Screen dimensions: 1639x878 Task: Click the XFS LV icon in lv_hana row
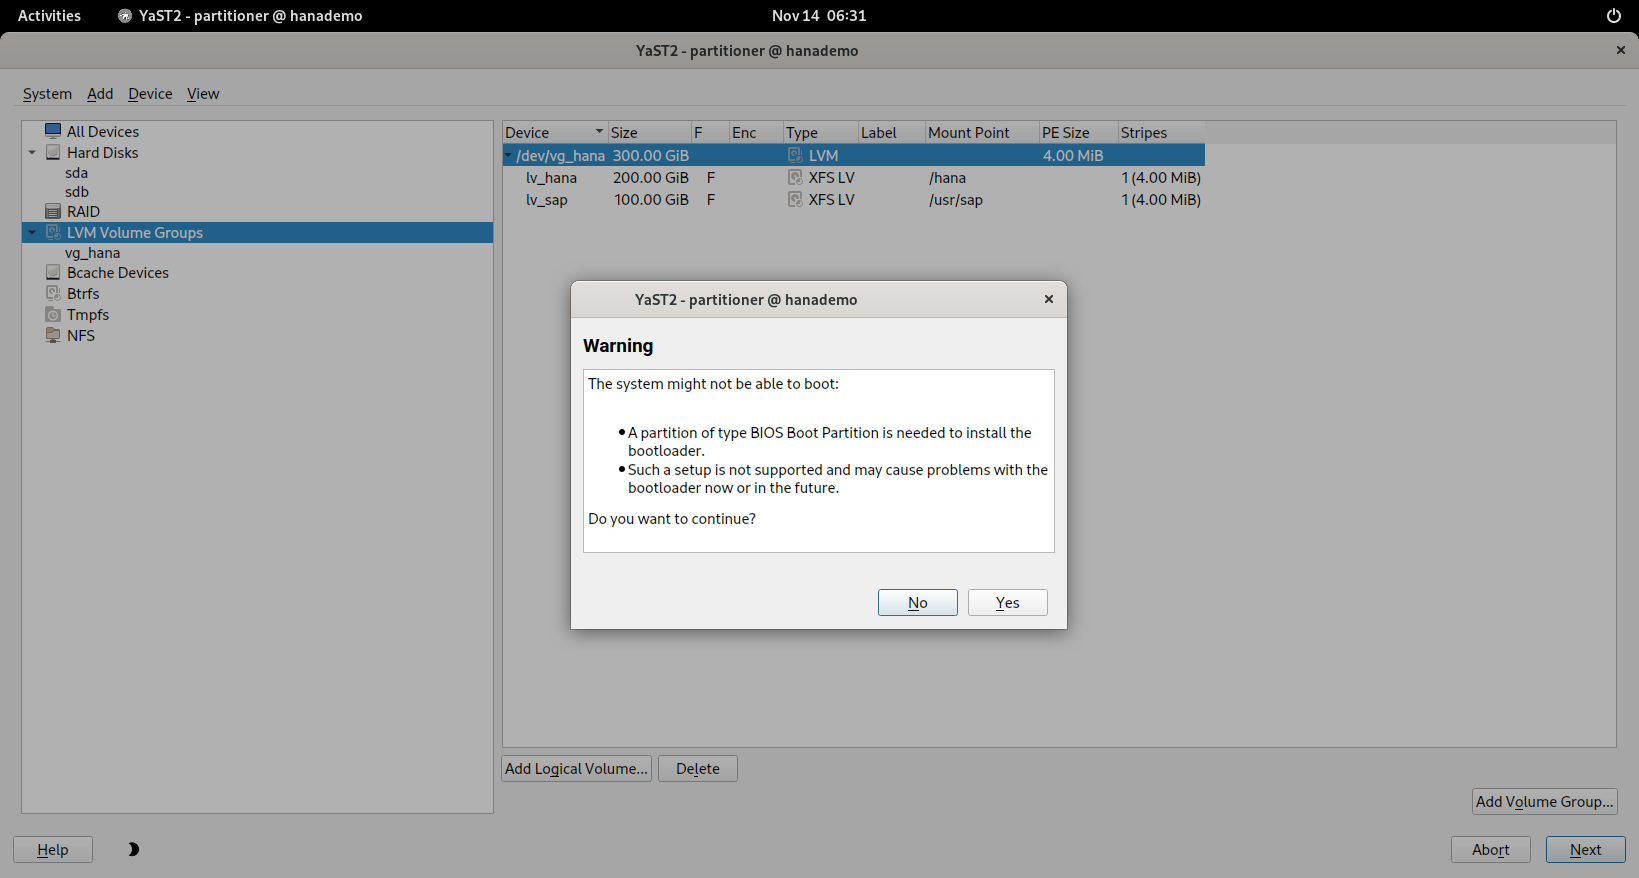pos(795,177)
